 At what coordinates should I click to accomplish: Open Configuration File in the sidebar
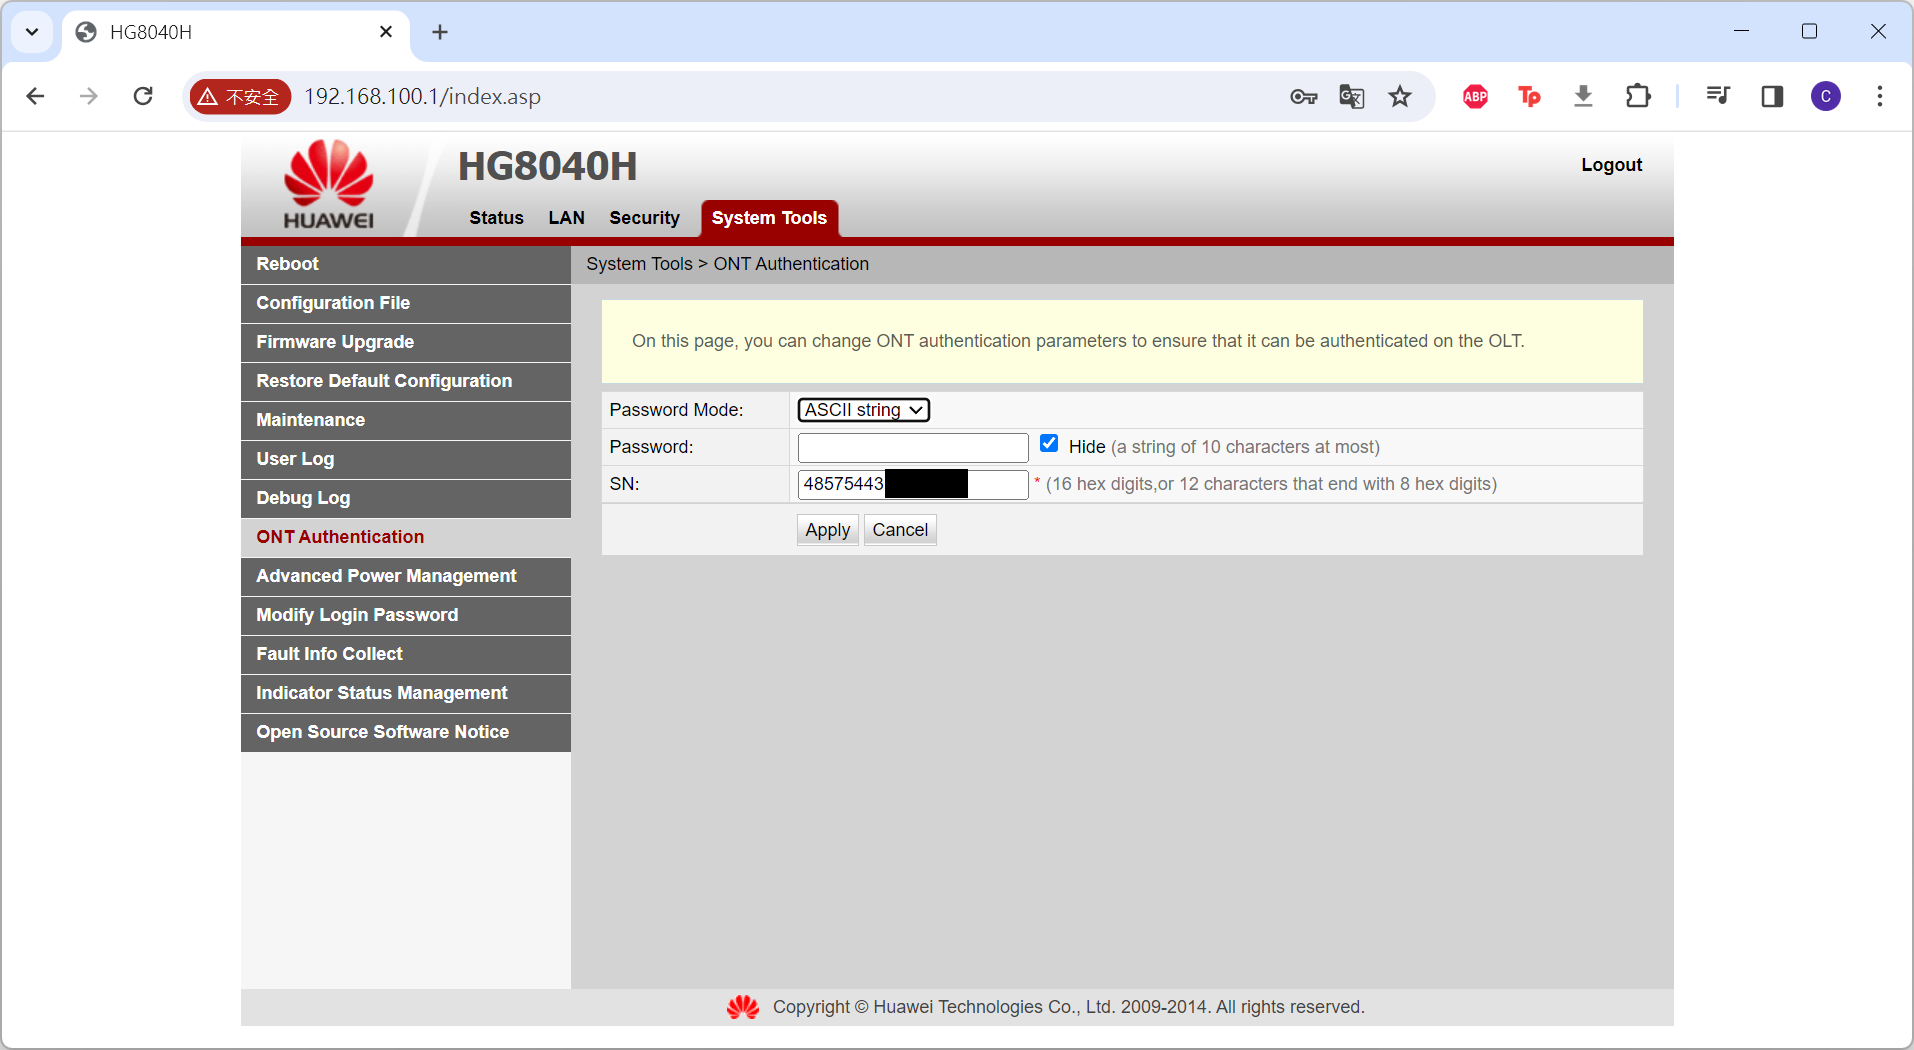406,303
